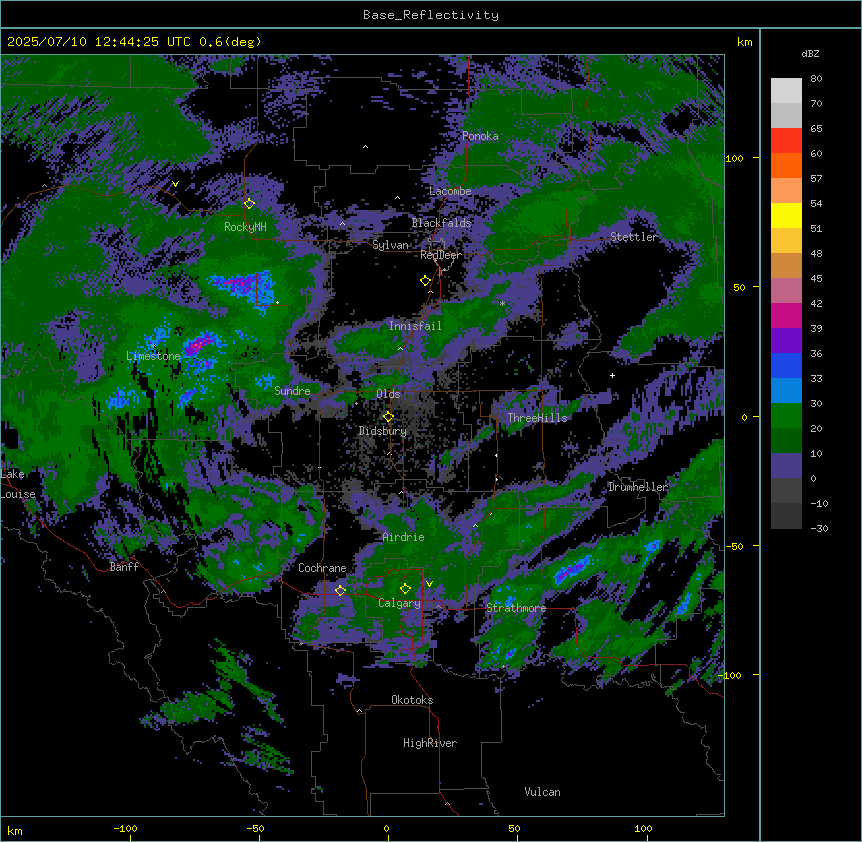Click the yellow diamond marker above RockyMH label

click(250, 203)
